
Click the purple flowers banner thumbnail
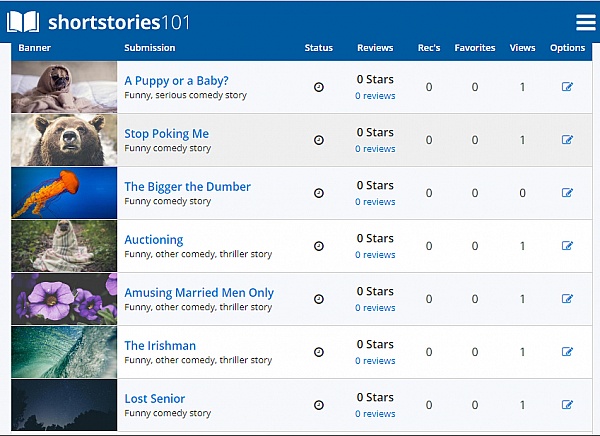point(64,299)
